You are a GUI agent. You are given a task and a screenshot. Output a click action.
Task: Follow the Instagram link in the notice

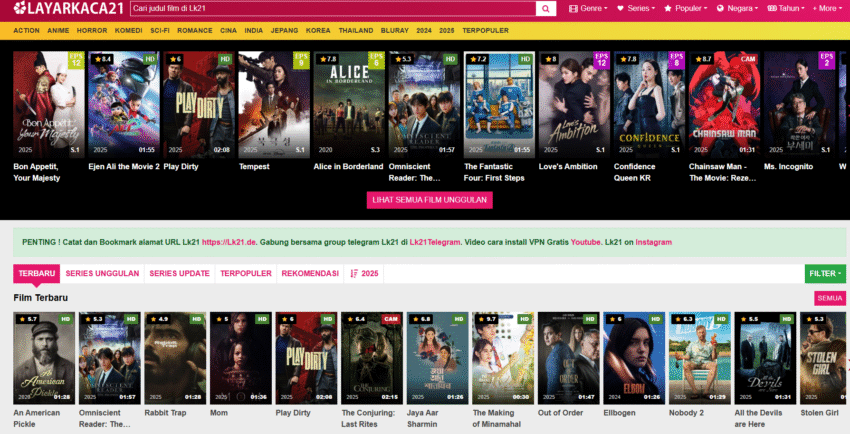coord(653,242)
